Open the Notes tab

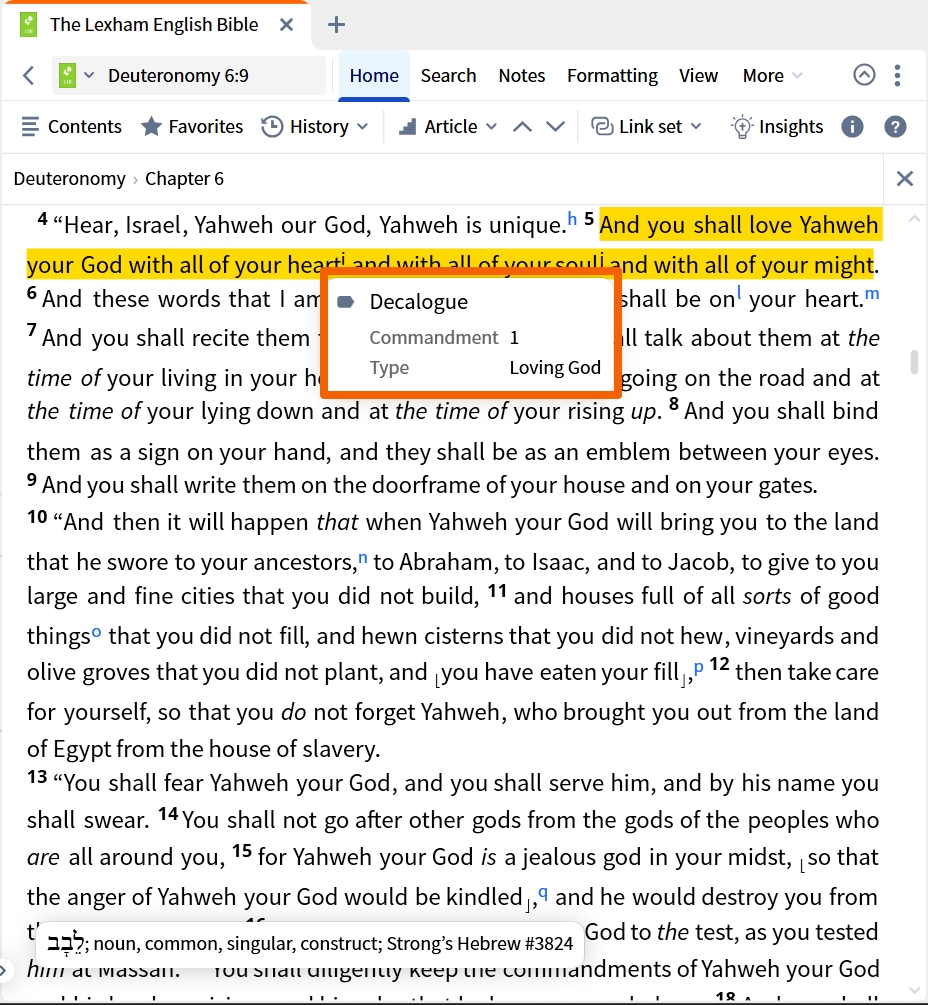pos(522,76)
